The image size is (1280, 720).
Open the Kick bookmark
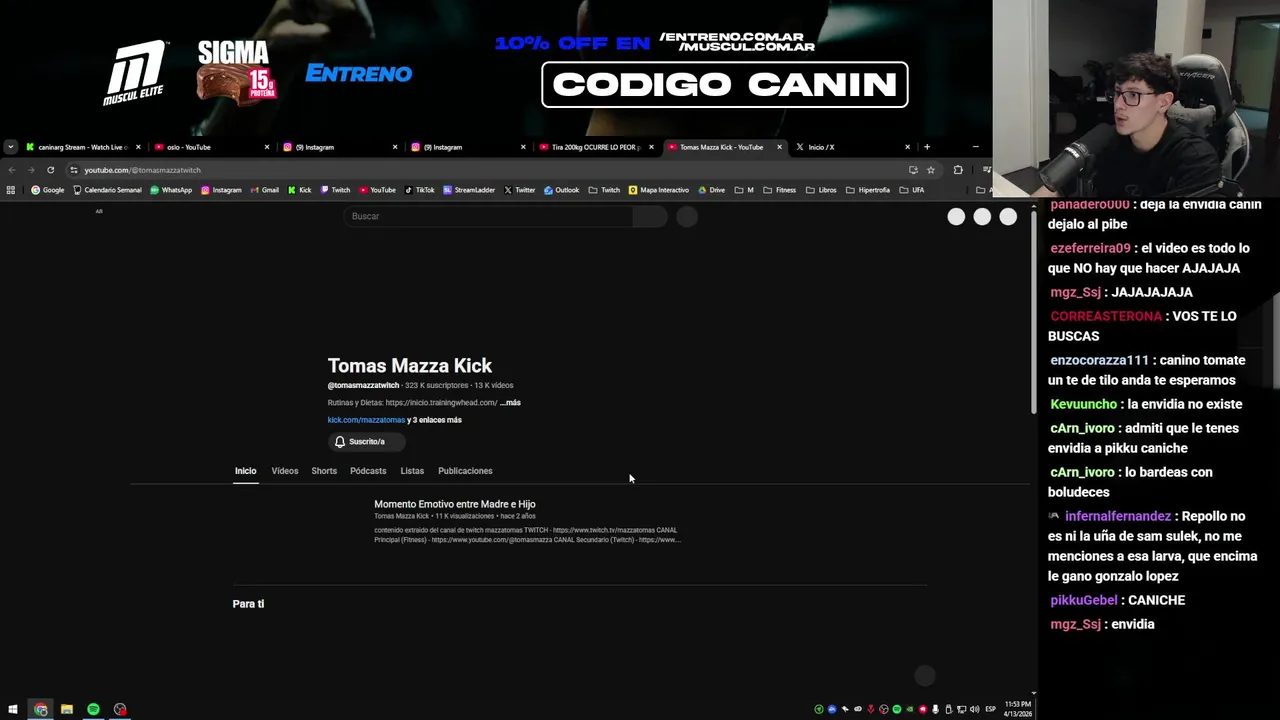tap(300, 190)
